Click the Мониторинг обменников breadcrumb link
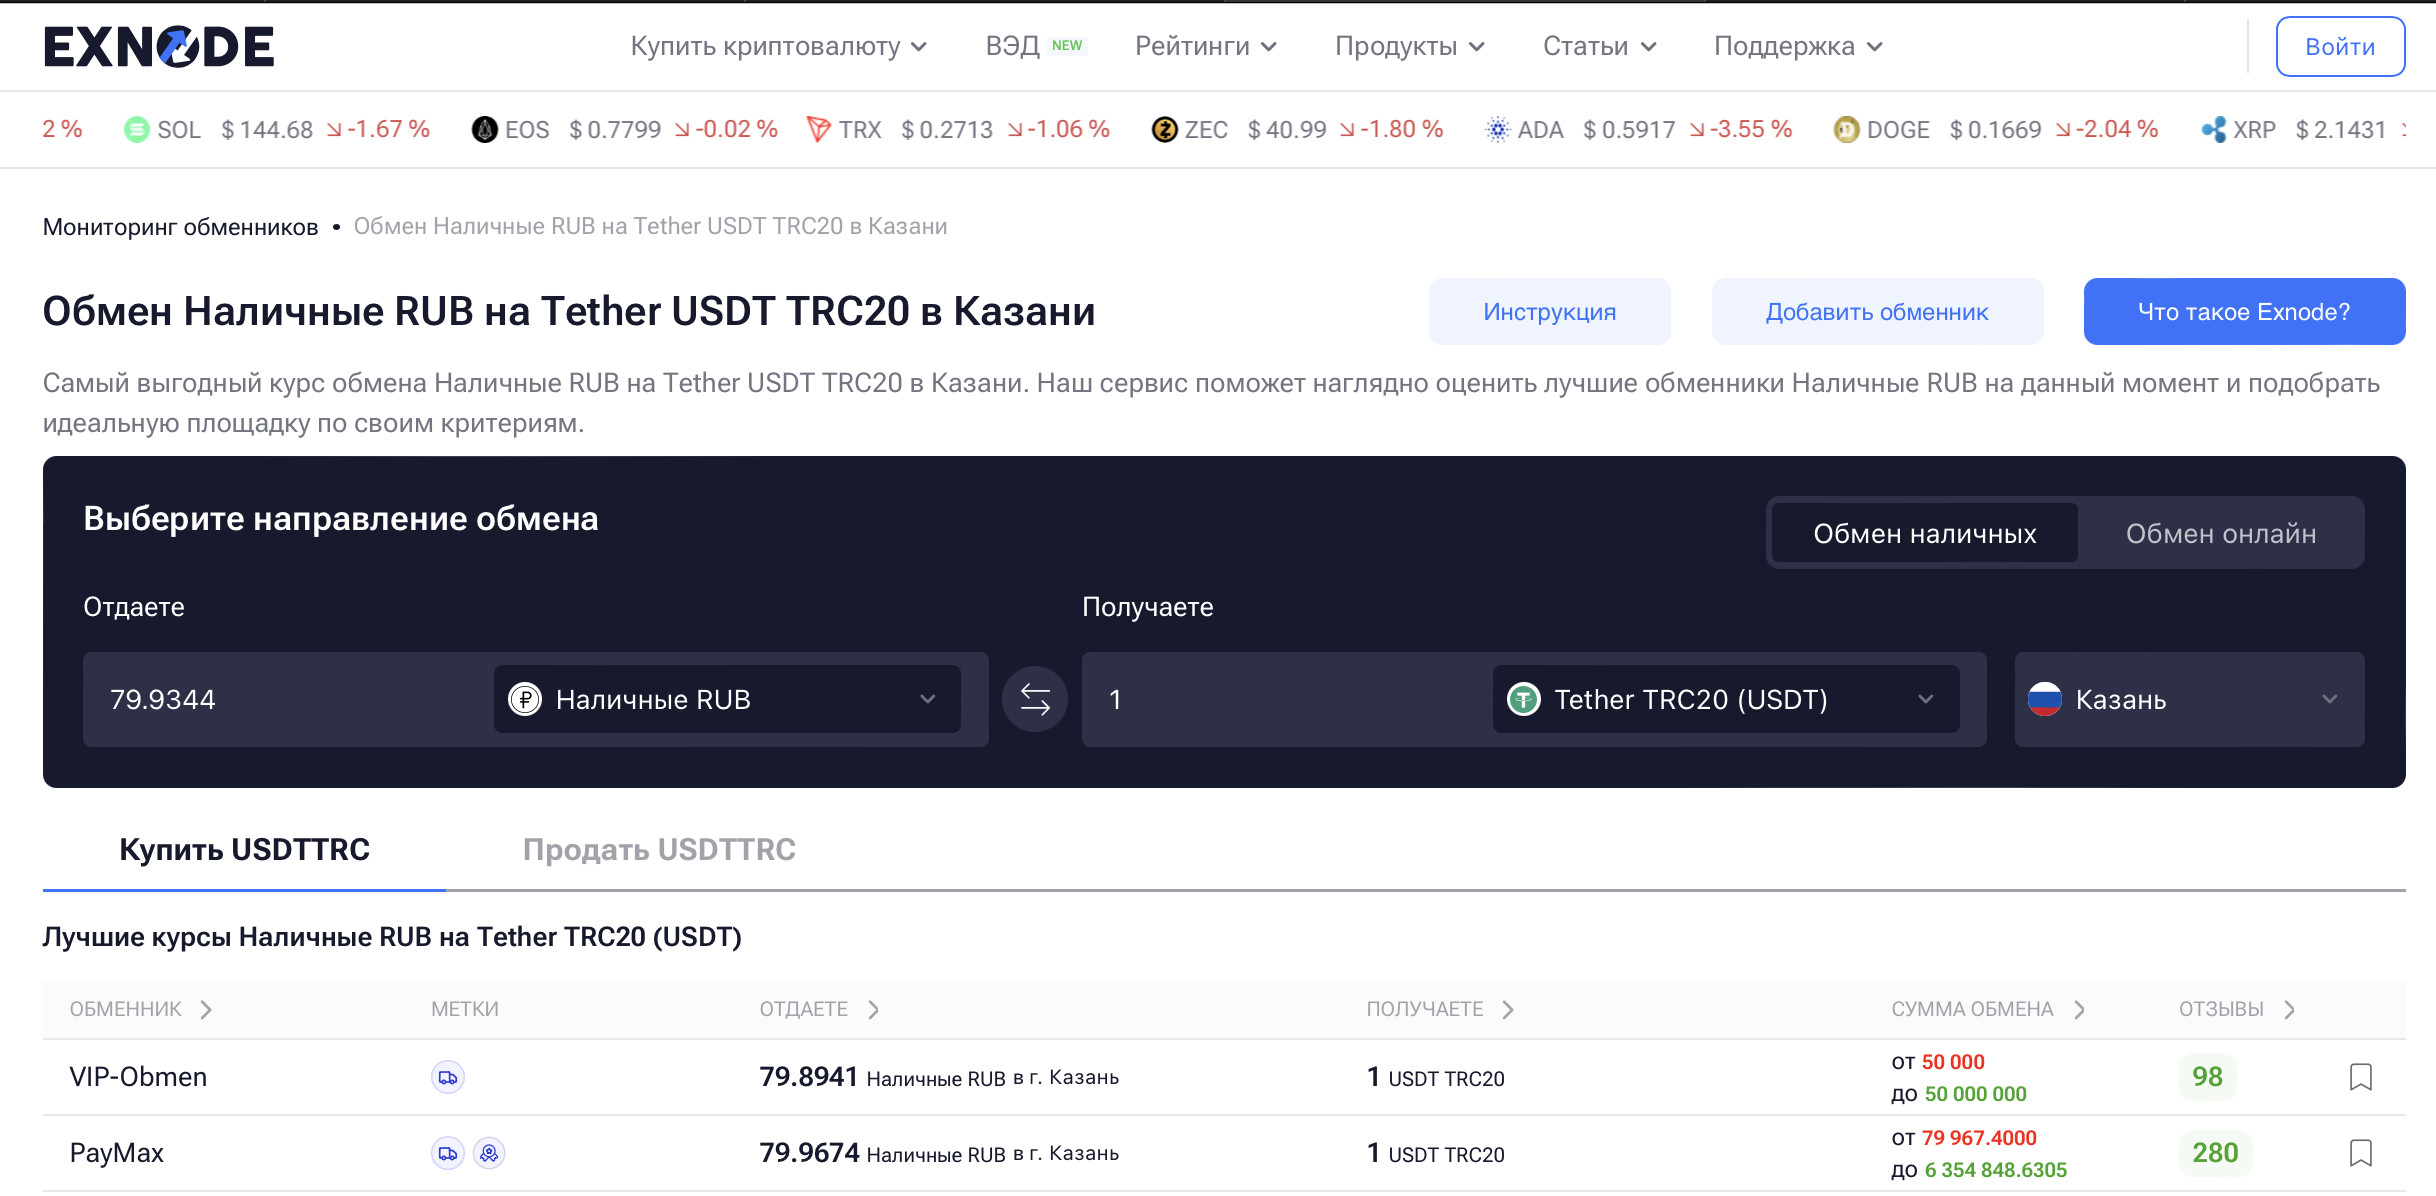 click(x=180, y=227)
